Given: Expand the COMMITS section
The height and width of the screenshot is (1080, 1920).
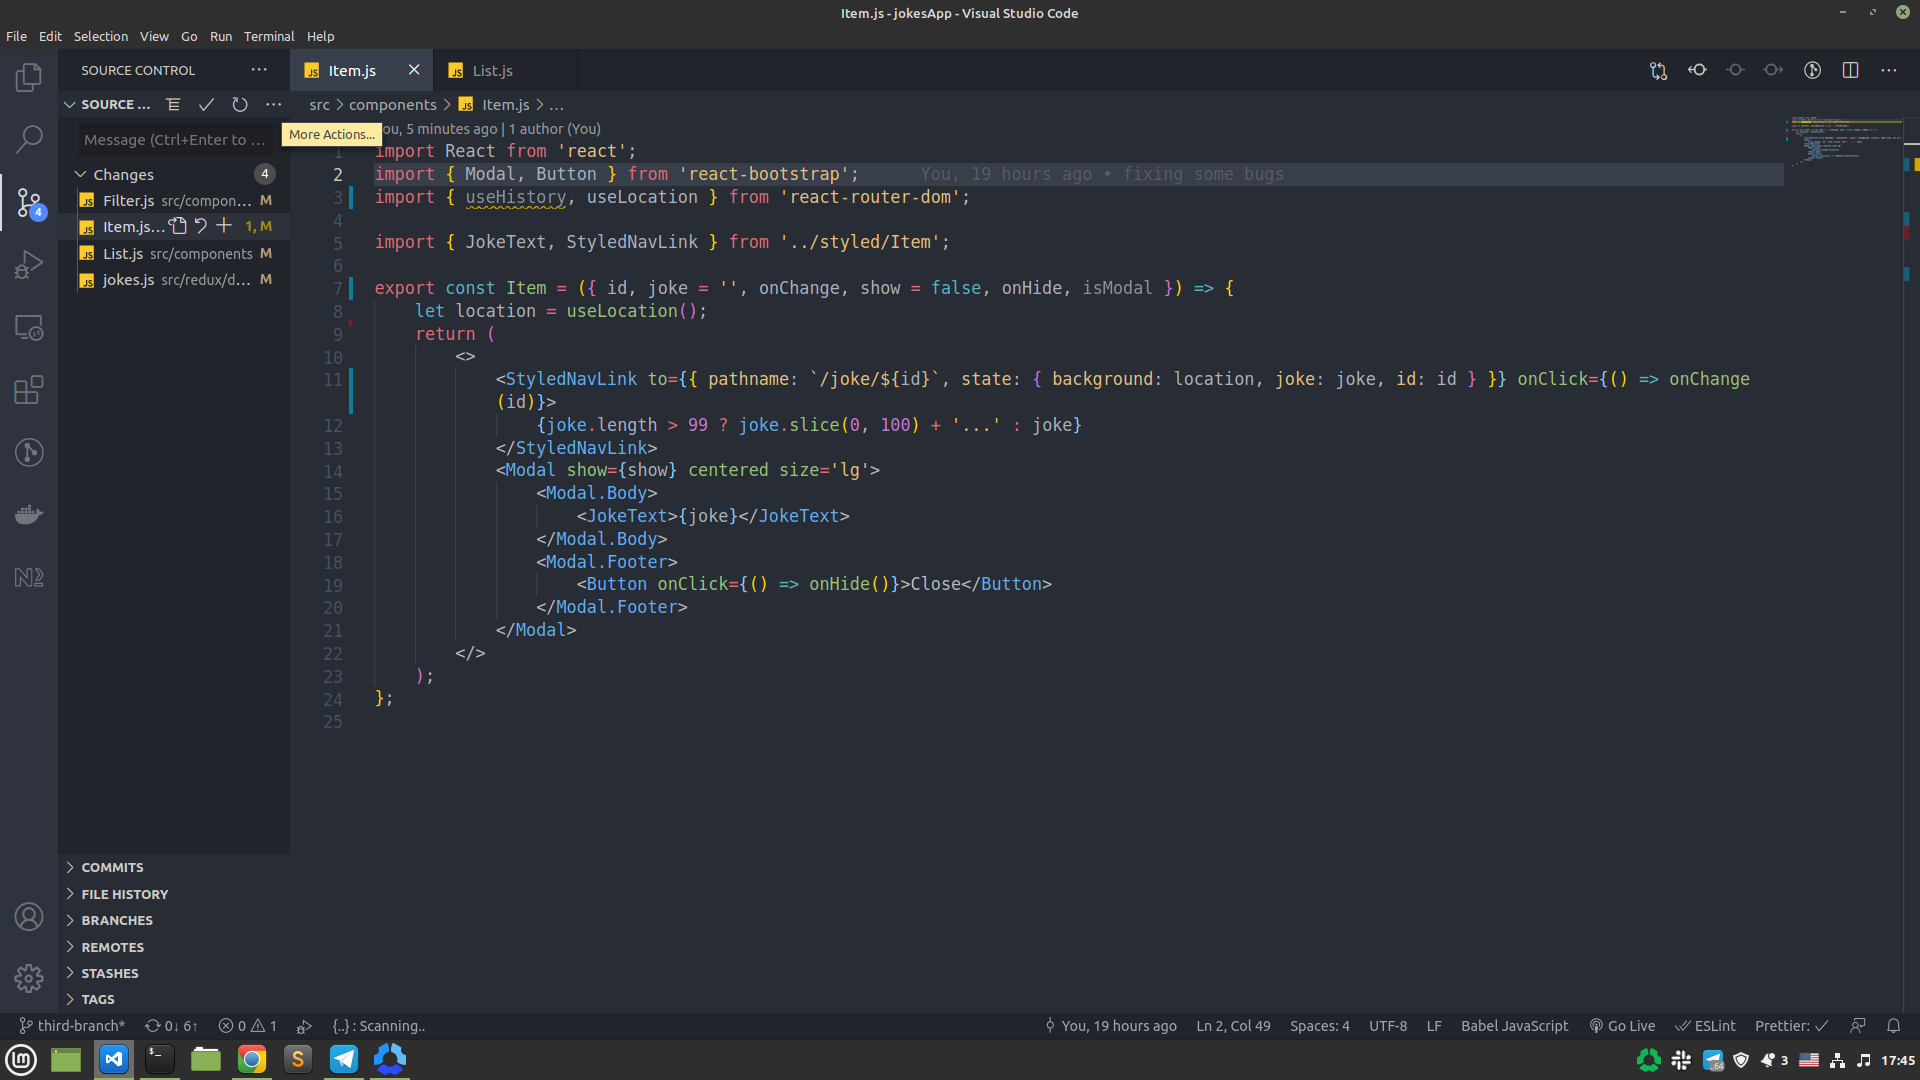Looking at the screenshot, I should tap(111, 867).
